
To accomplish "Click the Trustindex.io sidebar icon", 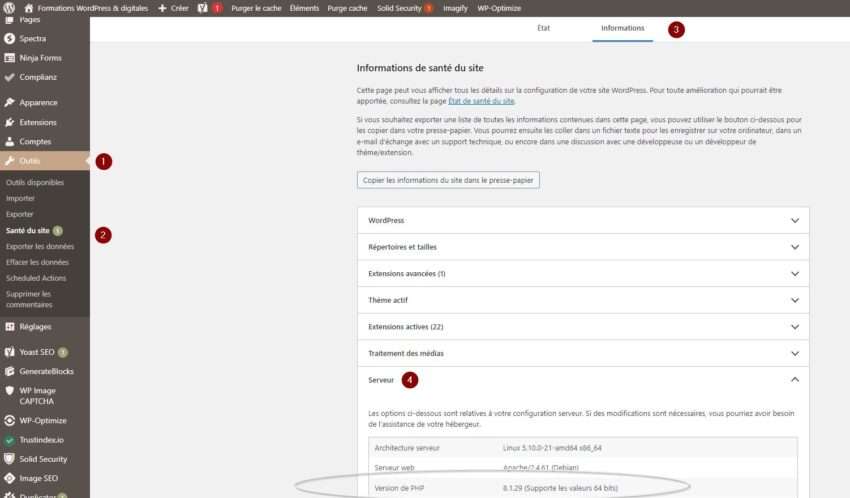I will pyautogui.click(x=9, y=440).
